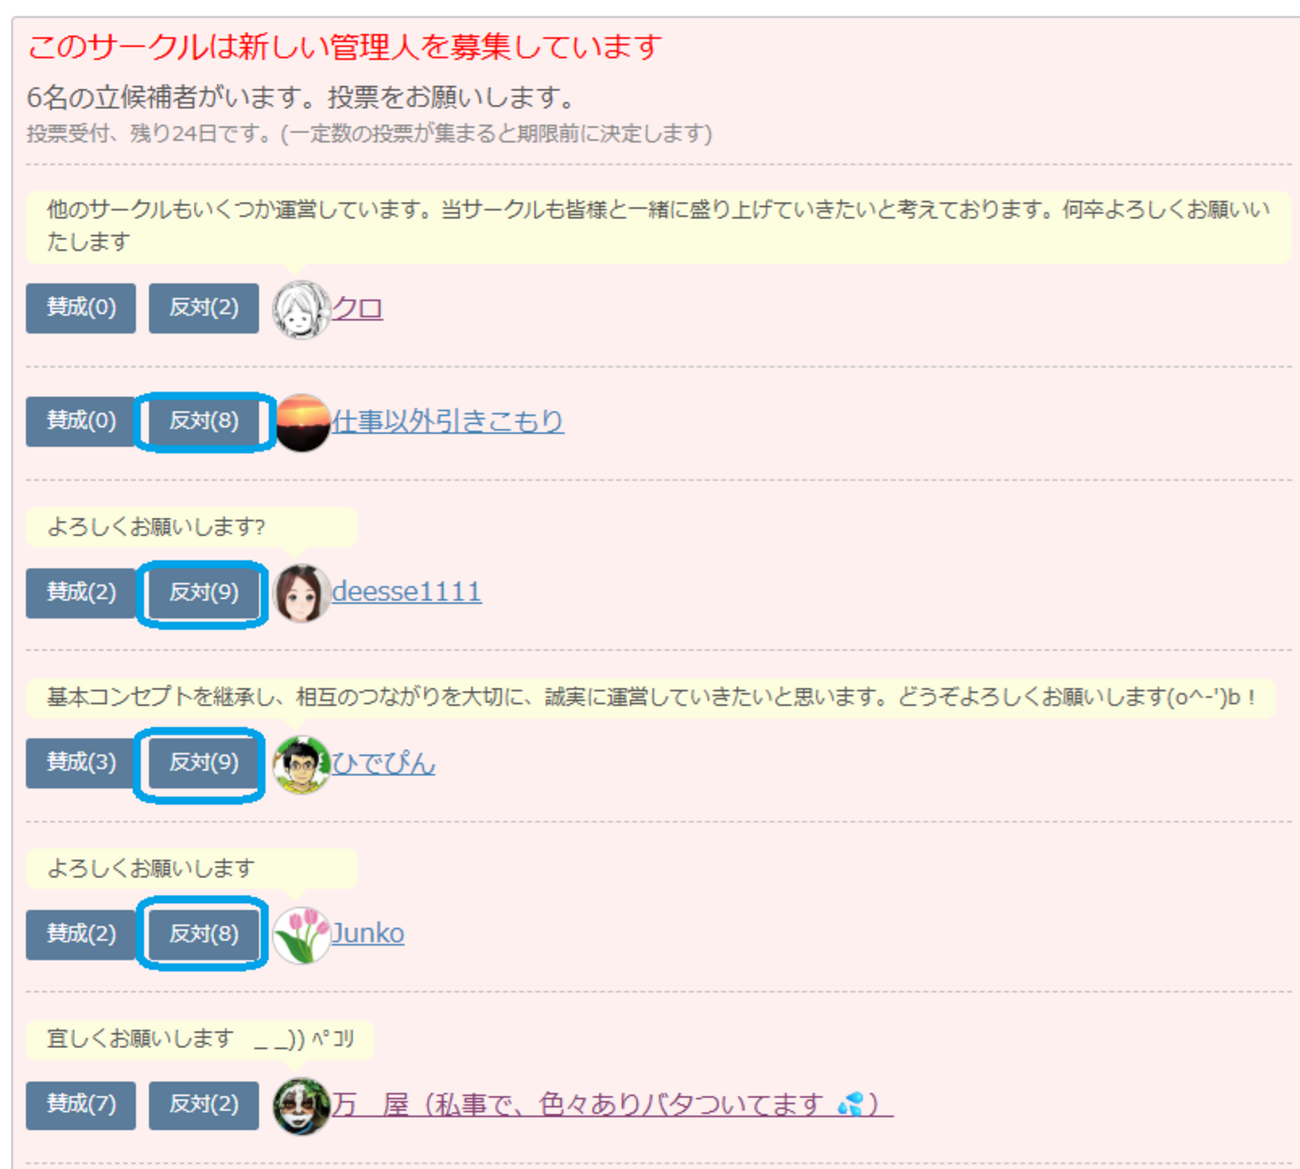Open the ひでぴん profile link
The width and height of the screenshot is (1300, 1169).
tap(384, 763)
